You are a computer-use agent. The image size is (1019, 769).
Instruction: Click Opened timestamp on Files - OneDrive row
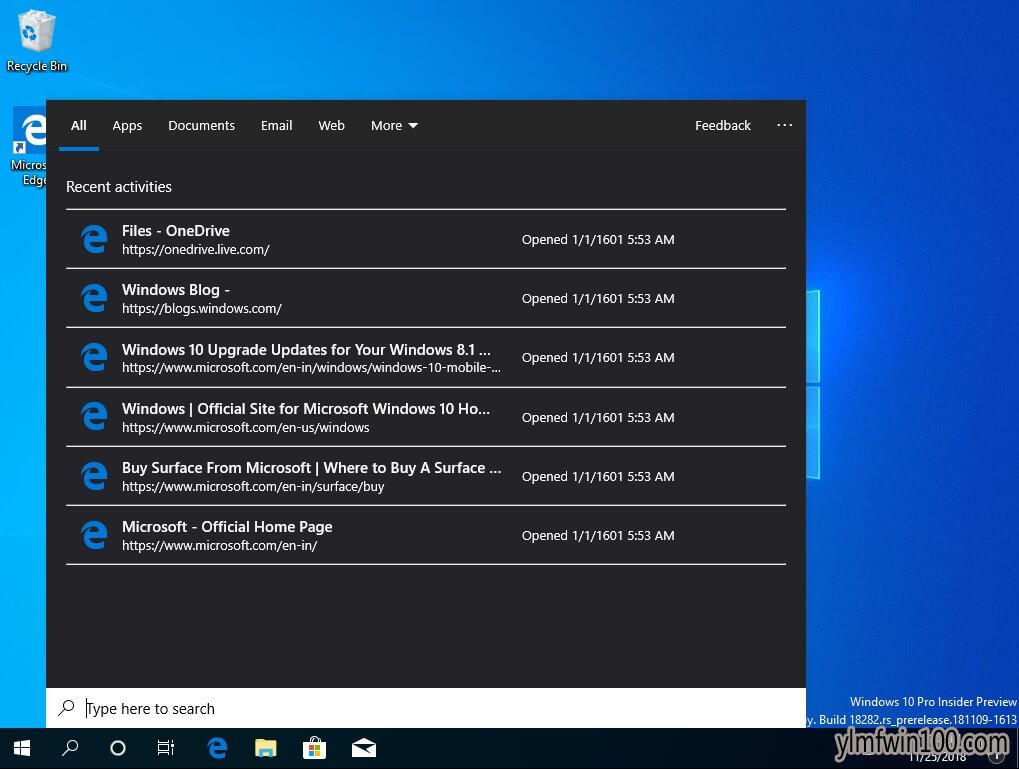point(598,239)
